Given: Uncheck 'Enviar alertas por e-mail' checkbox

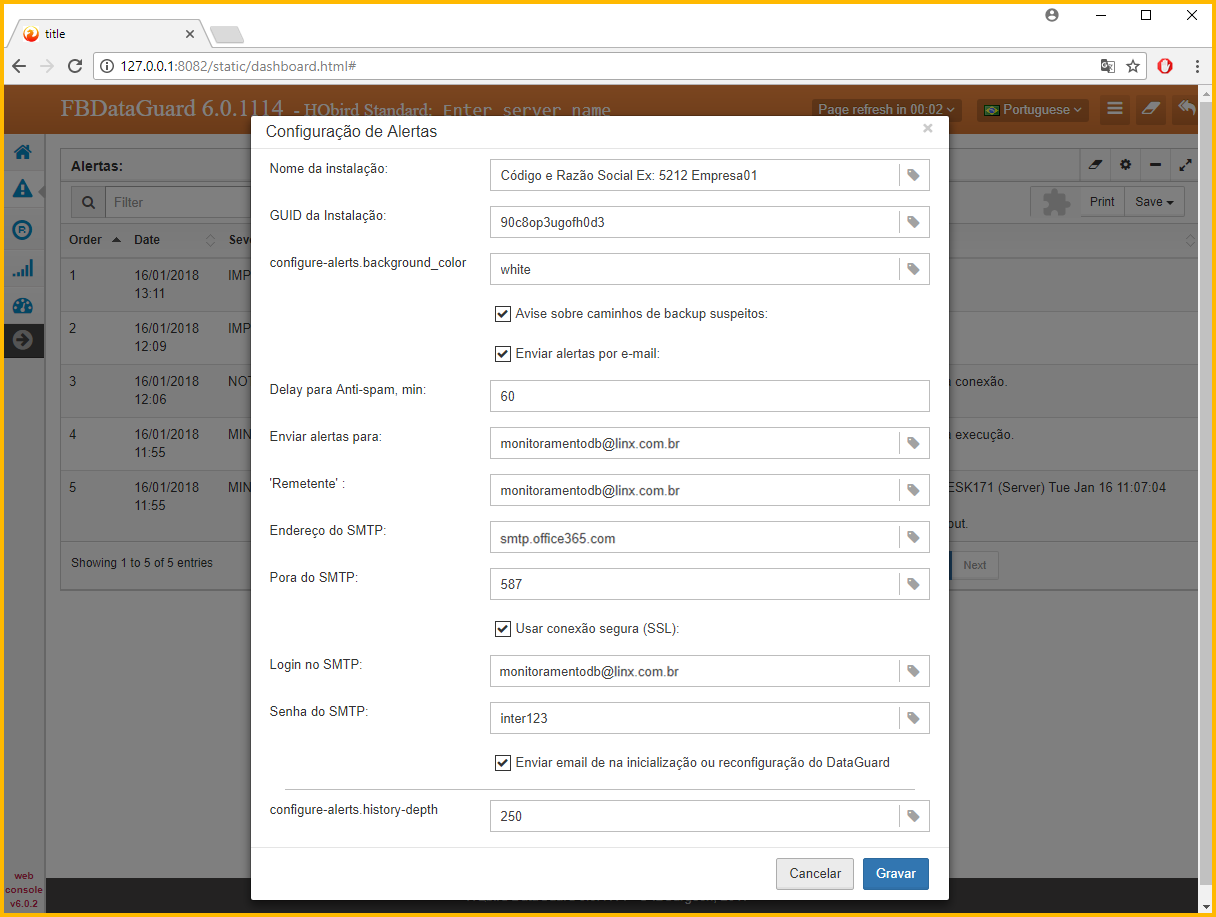Looking at the screenshot, I should point(503,353).
